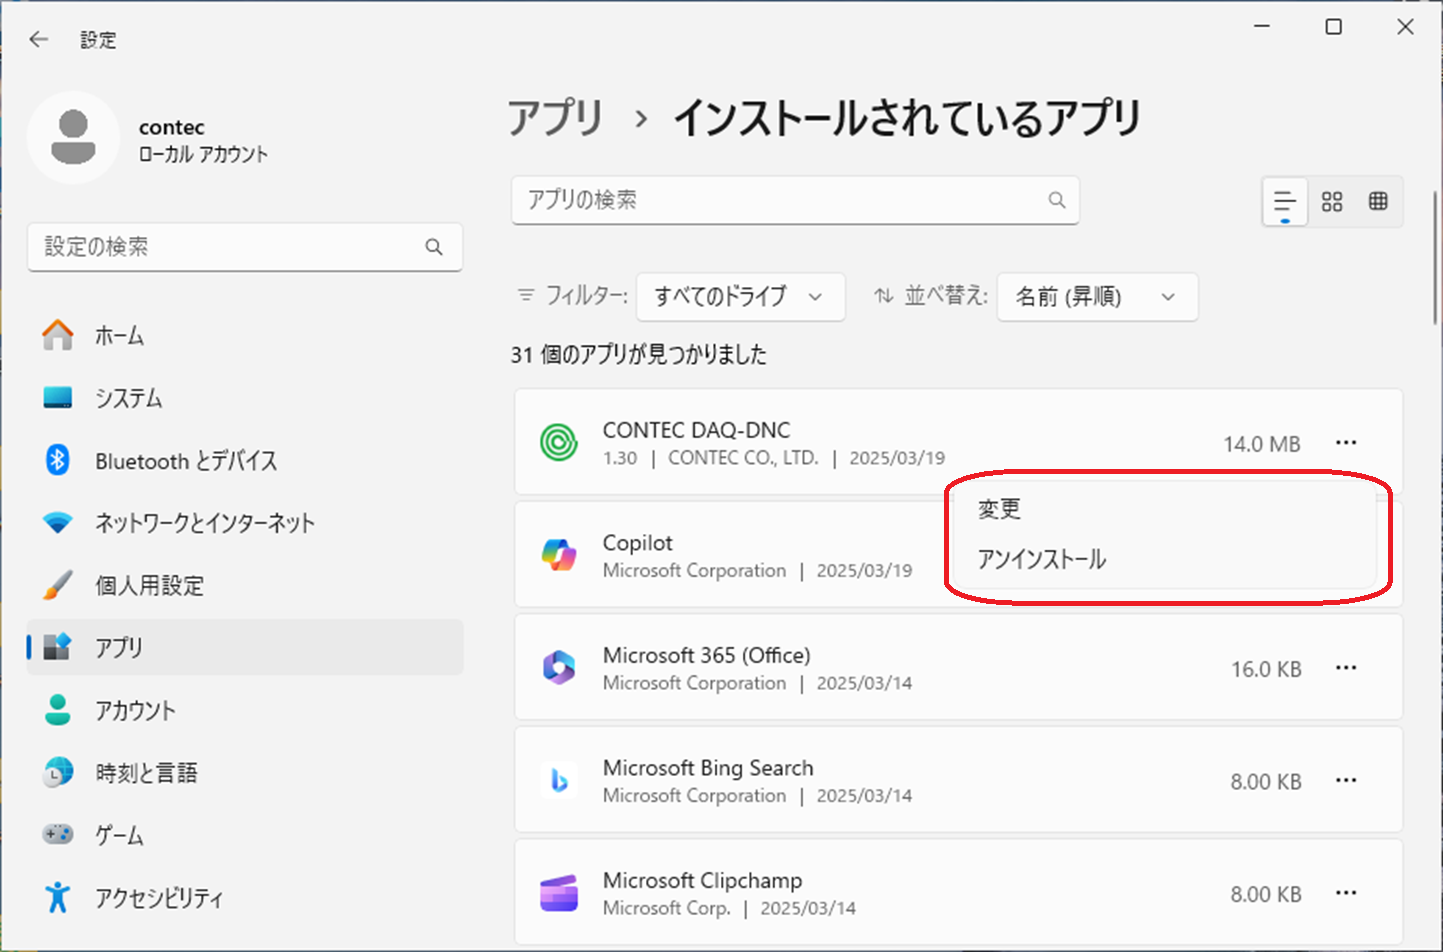Click the vertical scrollbar of app list
1443x952 pixels.
(x=1435, y=258)
